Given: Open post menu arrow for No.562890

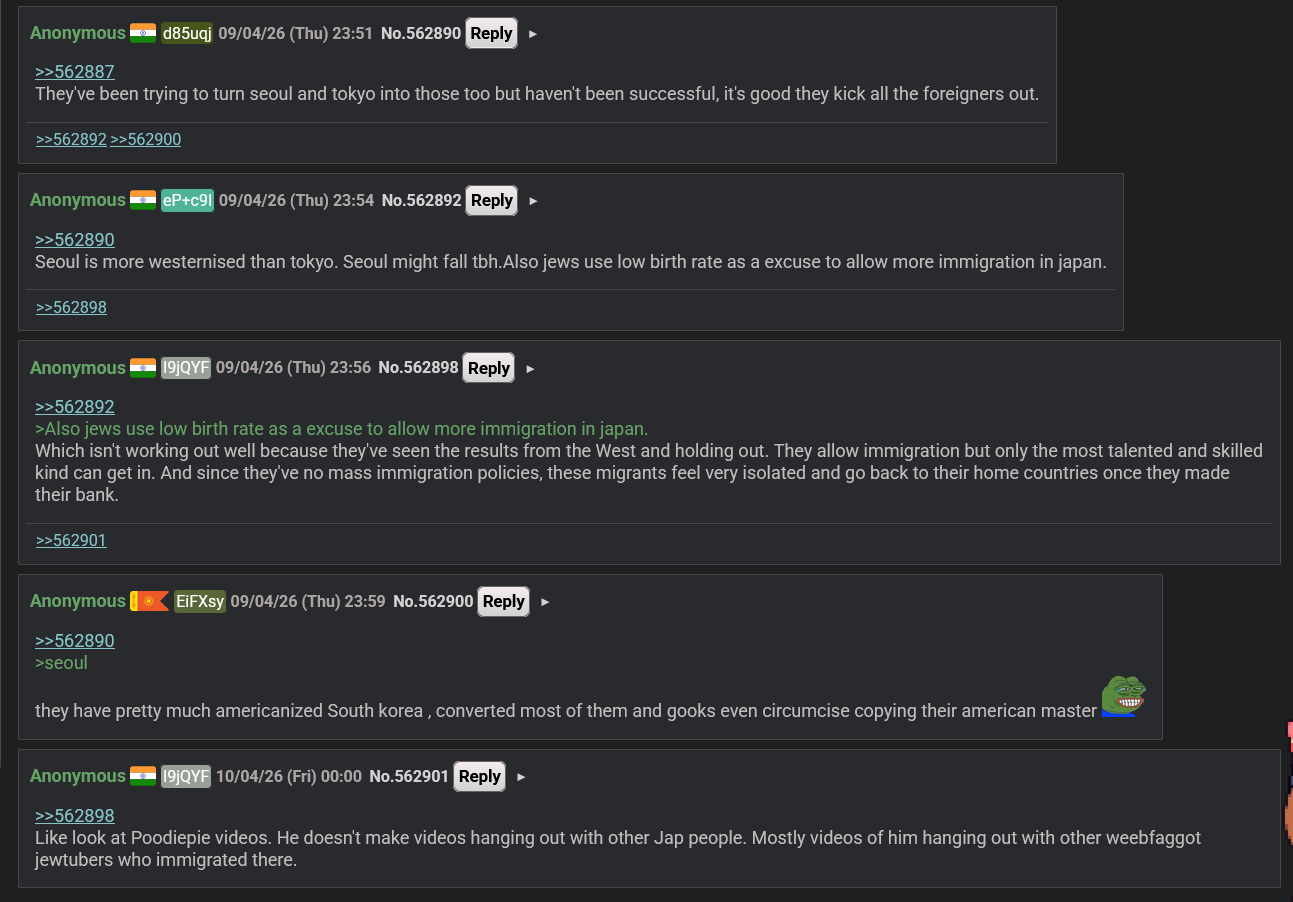Looking at the screenshot, I should 533,34.
